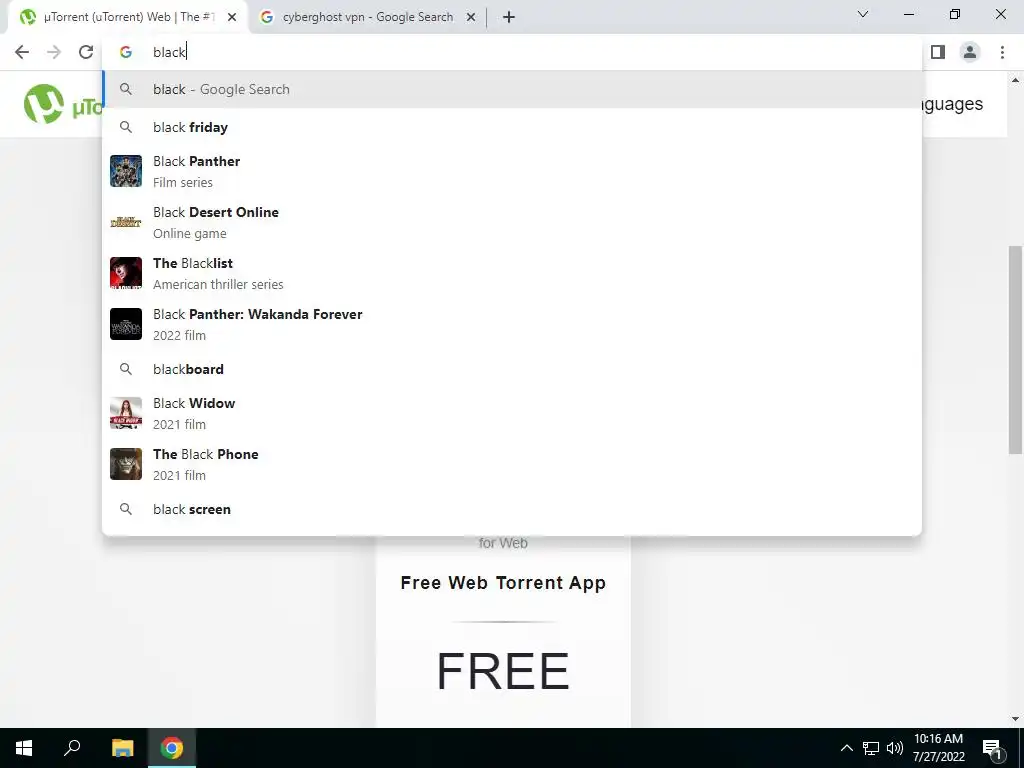Image resolution: width=1024 pixels, height=768 pixels.
Task: Open the tab search chevron dropdown
Action: coord(863,14)
